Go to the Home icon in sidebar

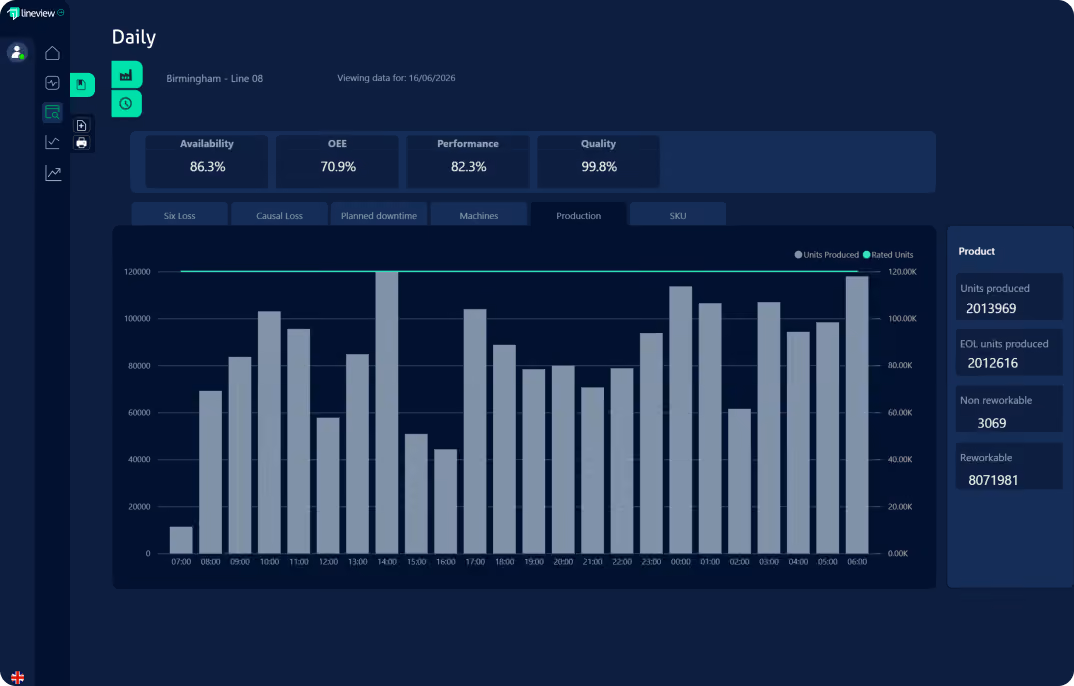click(x=52, y=53)
